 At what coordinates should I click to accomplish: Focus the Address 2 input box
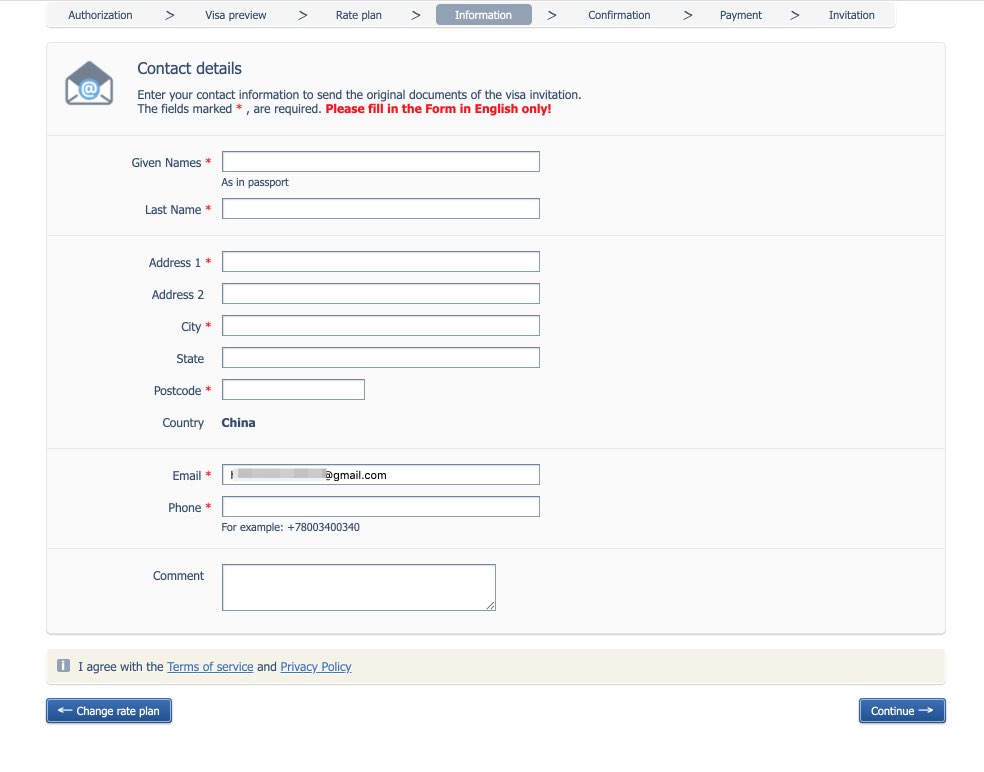point(380,294)
